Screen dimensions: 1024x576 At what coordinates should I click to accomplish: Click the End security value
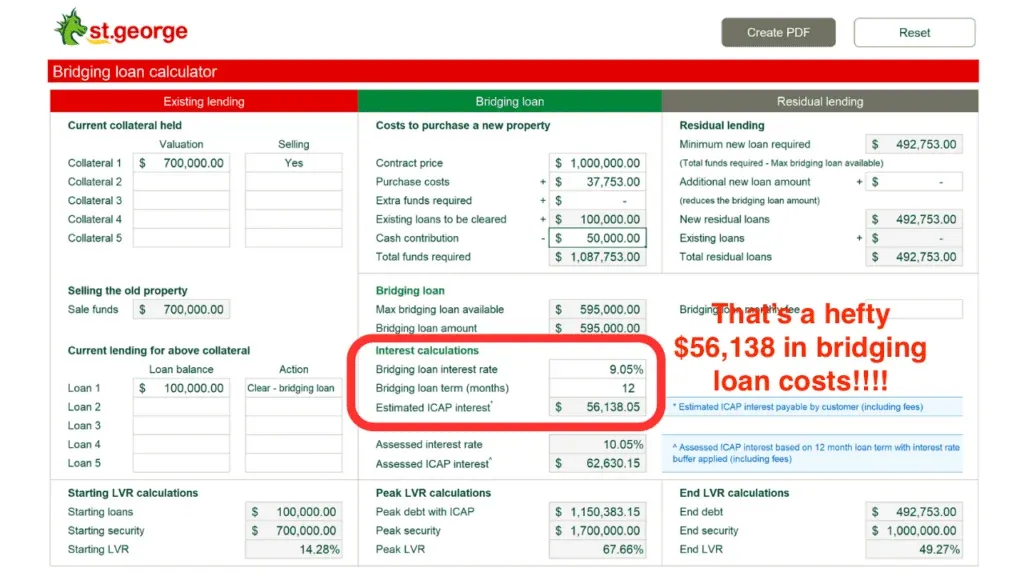point(914,530)
